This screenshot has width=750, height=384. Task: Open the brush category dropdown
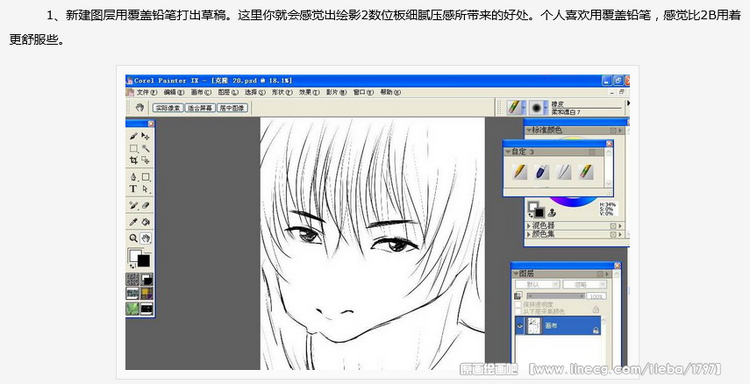point(524,107)
